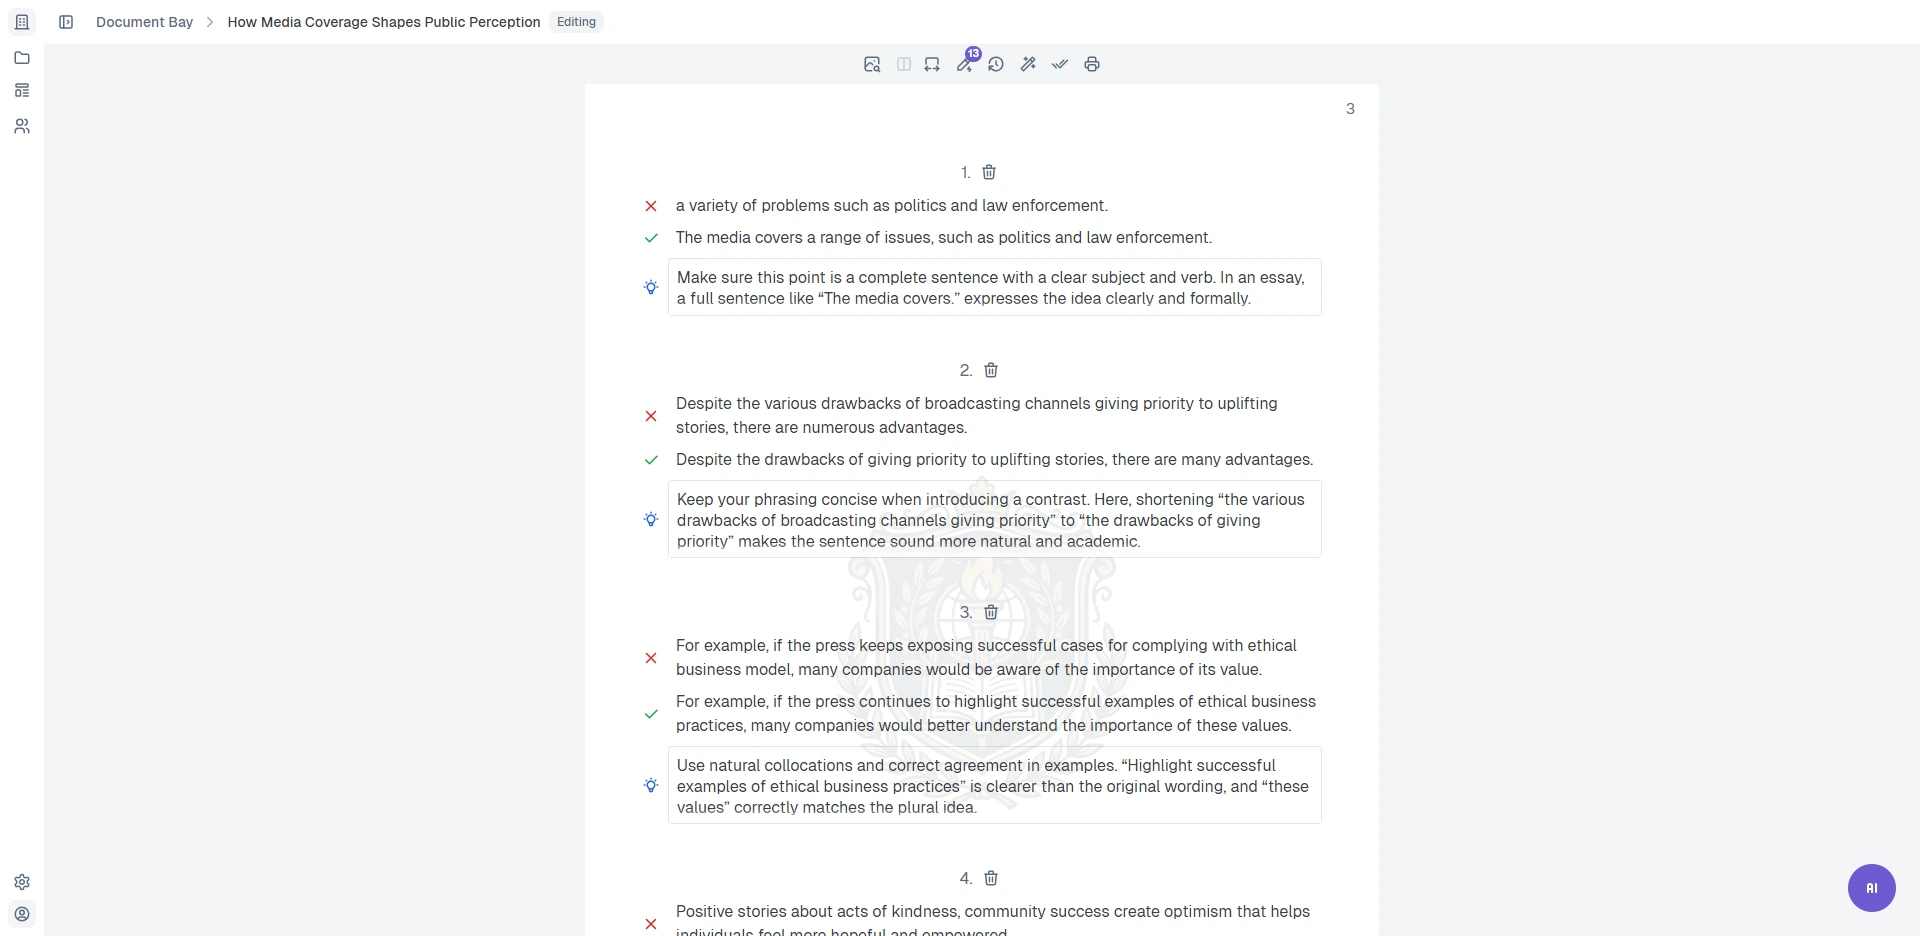The width and height of the screenshot is (1920, 936).
Task: Click the page number 3
Action: tap(1350, 108)
